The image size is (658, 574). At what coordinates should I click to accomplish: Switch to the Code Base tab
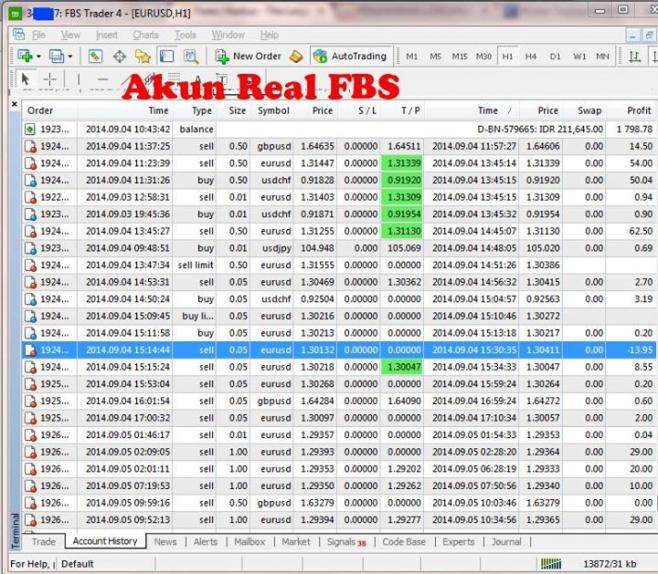point(404,542)
